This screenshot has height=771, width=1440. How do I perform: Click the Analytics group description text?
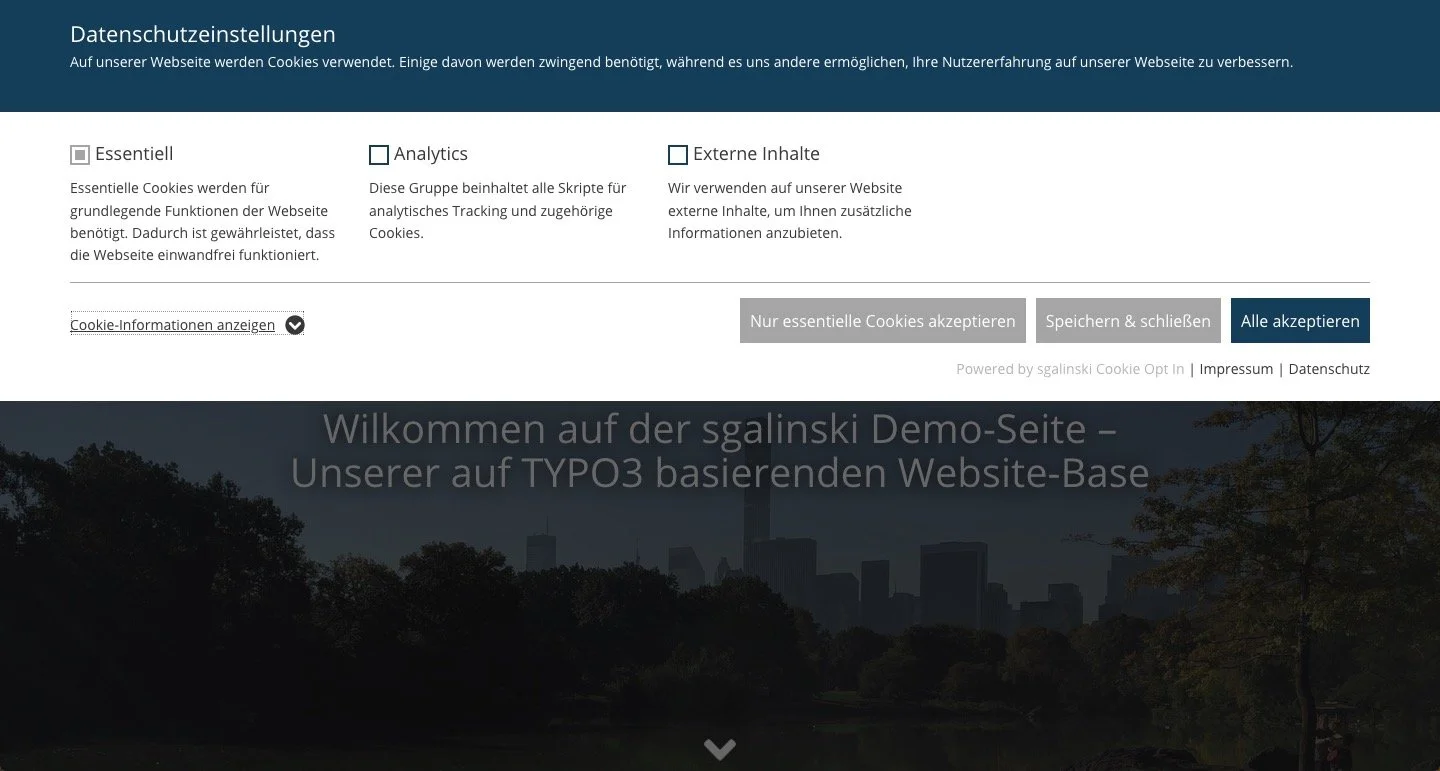(x=497, y=210)
